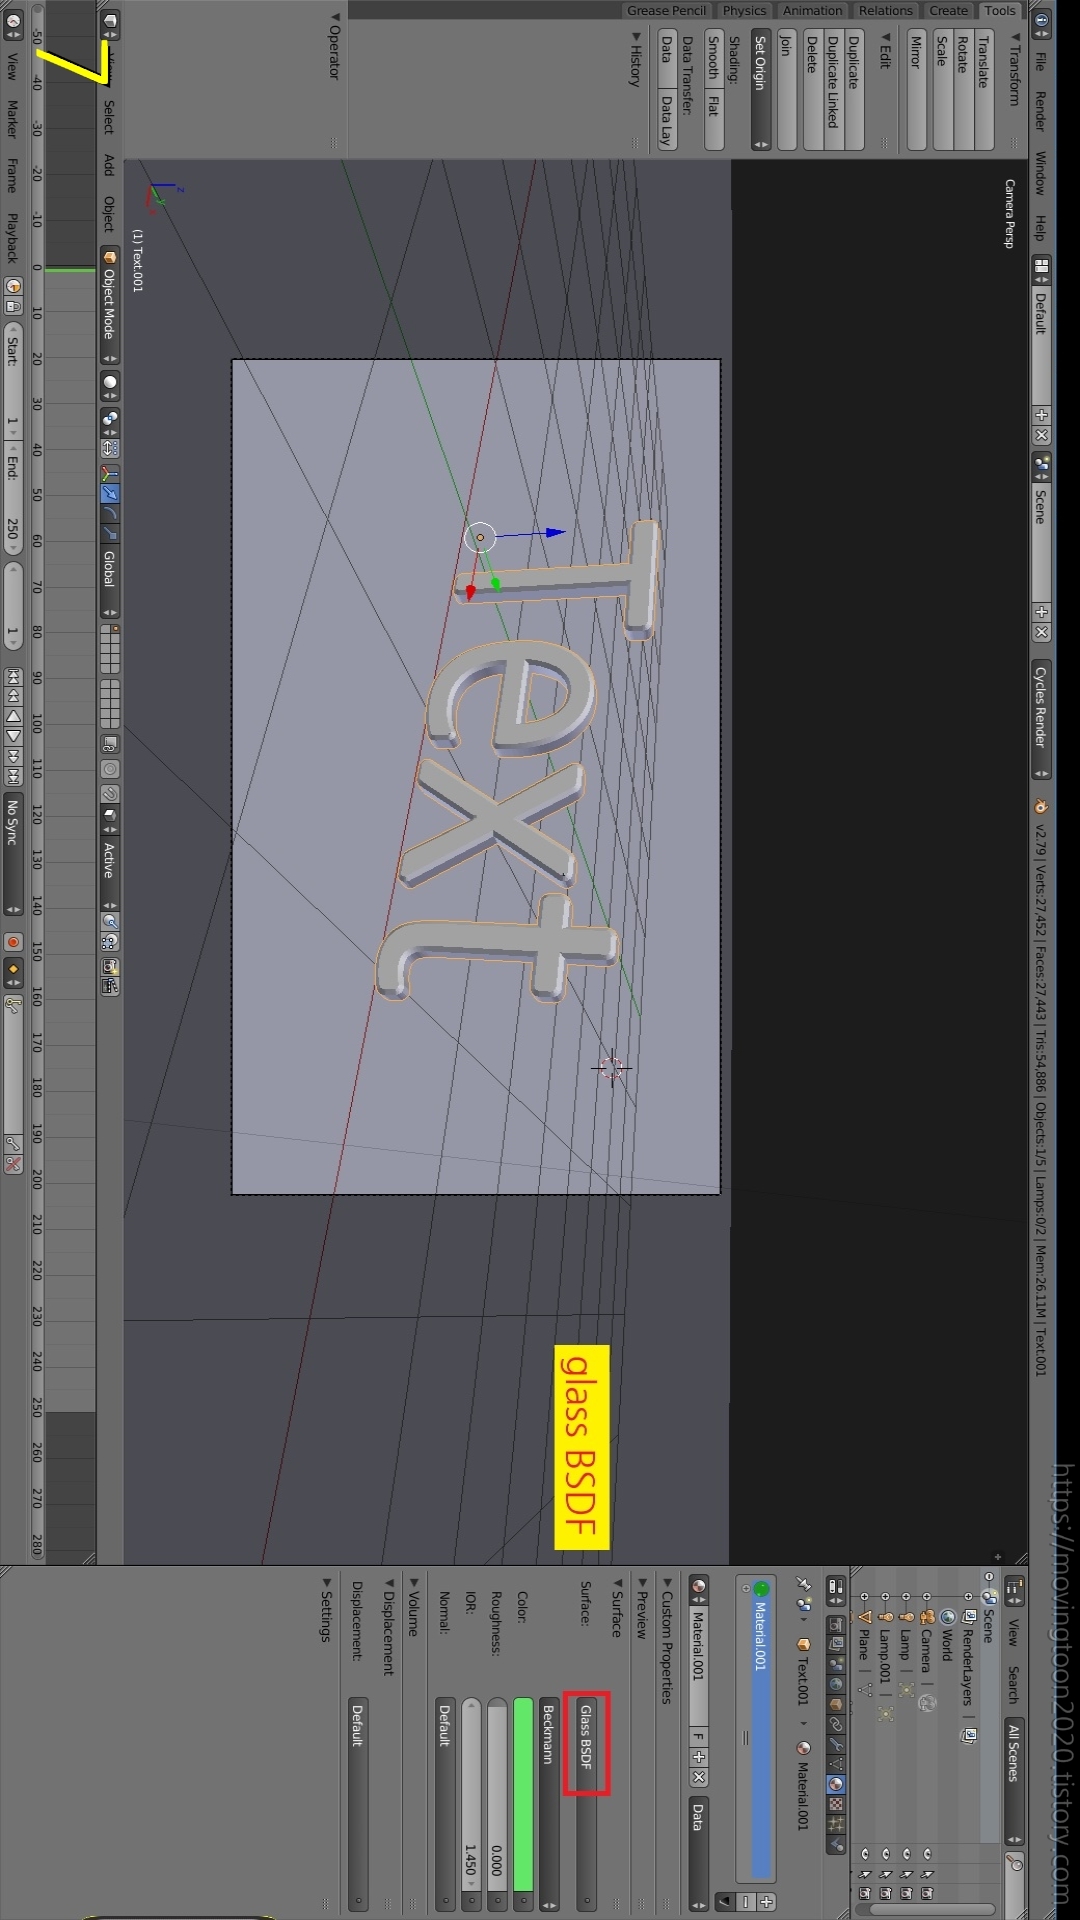1080x1920 pixels.
Task: Switch to the Grease Pencil tab
Action: (666, 10)
